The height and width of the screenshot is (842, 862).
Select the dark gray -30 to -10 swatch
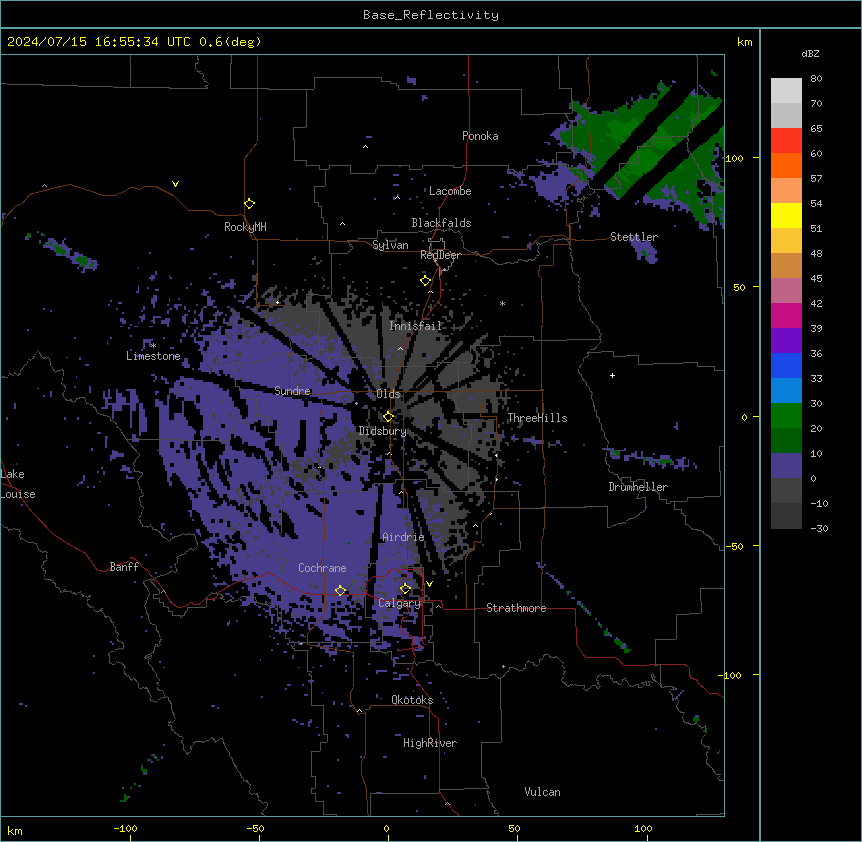click(786, 516)
